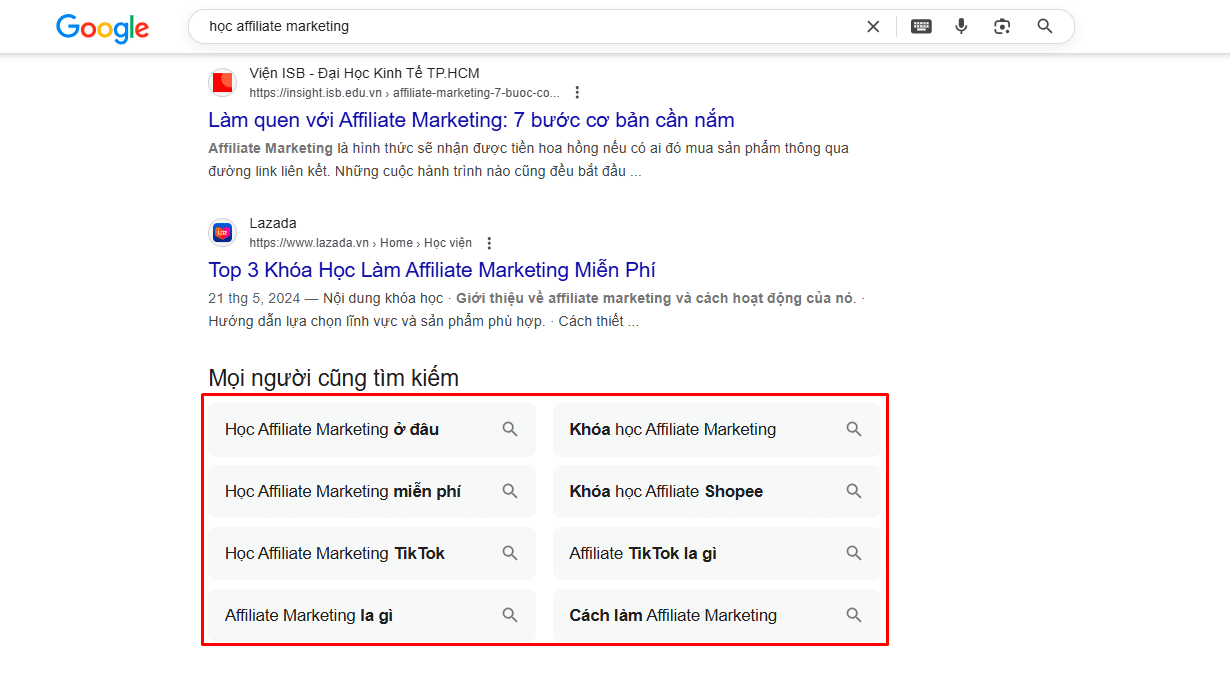Click inside the search input field
The width and height of the screenshot is (1230, 676).
coord(520,27)
